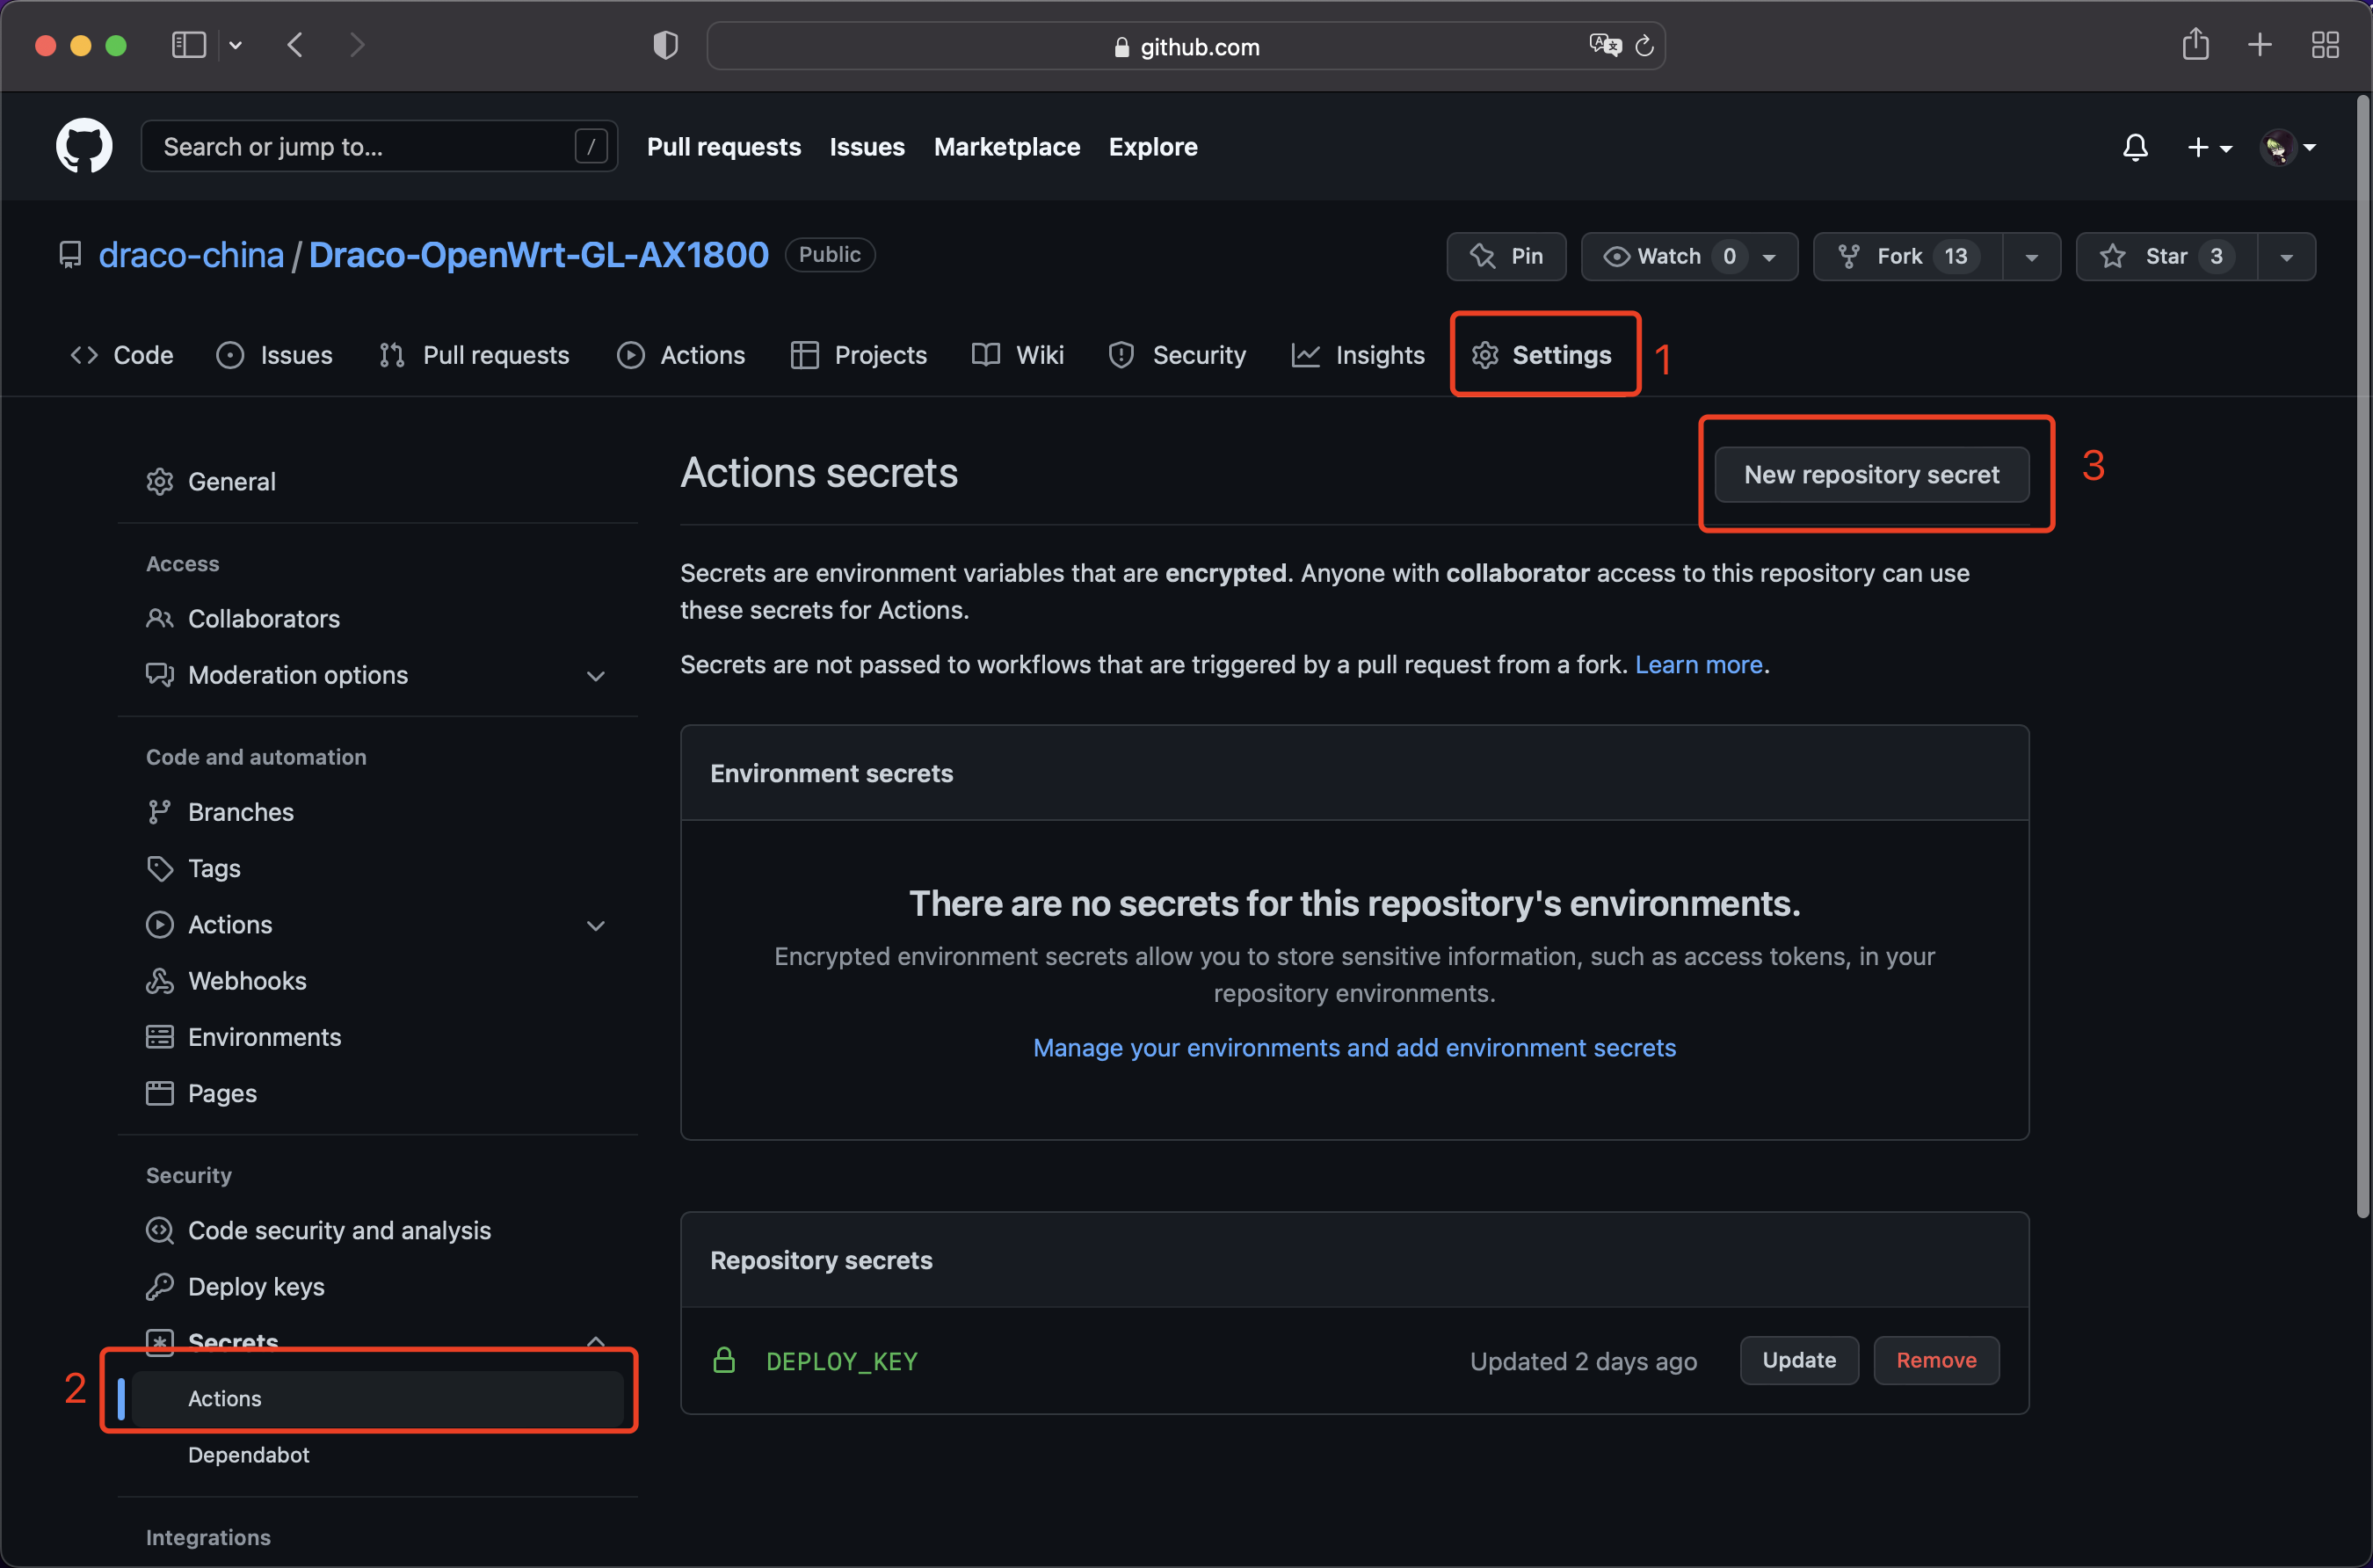Click the Safari sidebar toggle icon

pos(189,45)
